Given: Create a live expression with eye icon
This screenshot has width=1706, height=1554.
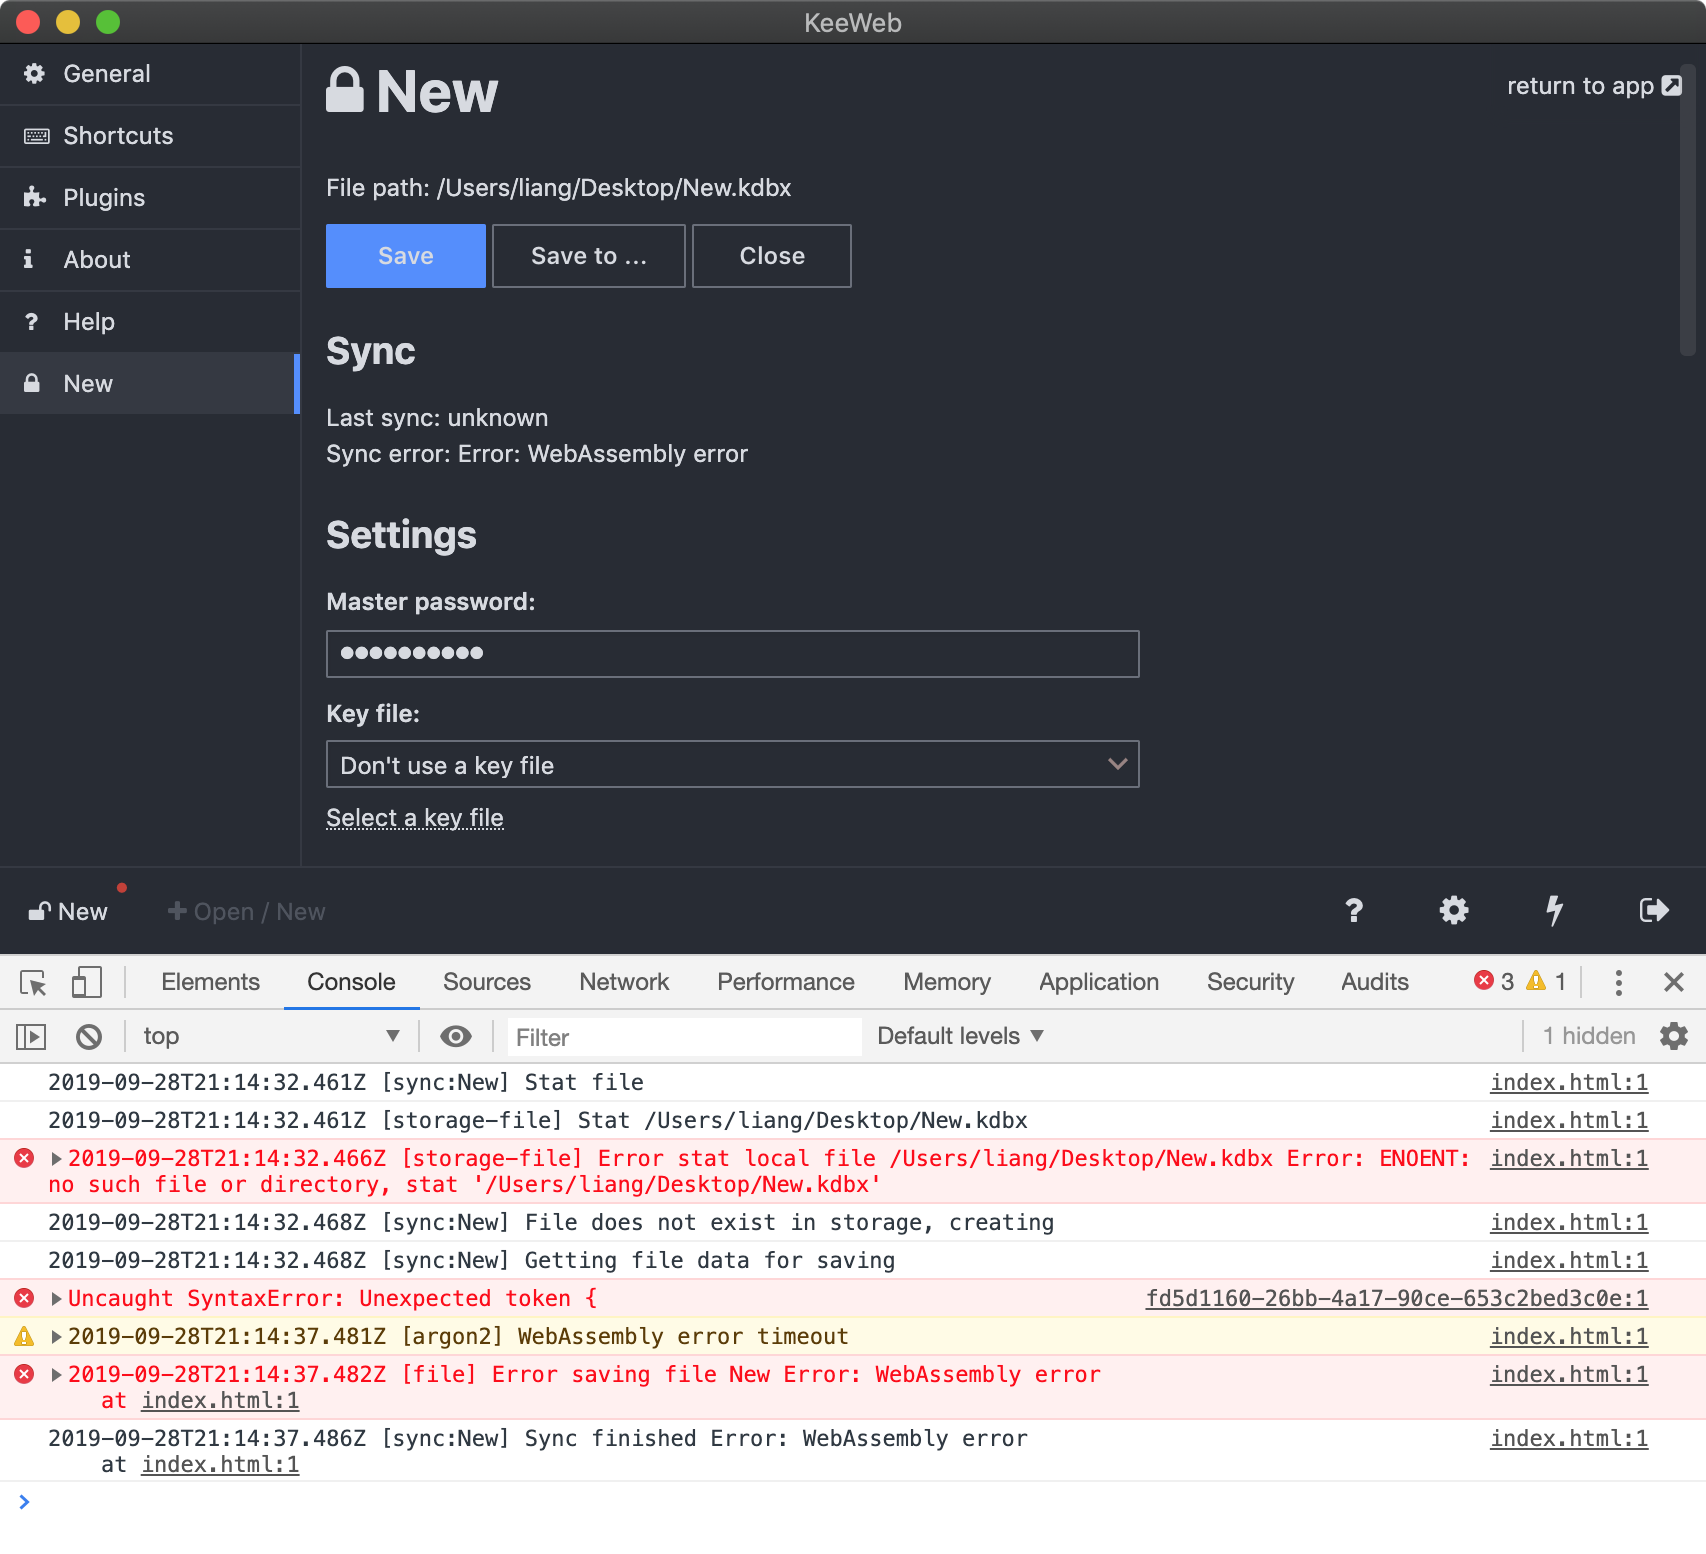Looking at the screenshot, I should pos(456,1037).
